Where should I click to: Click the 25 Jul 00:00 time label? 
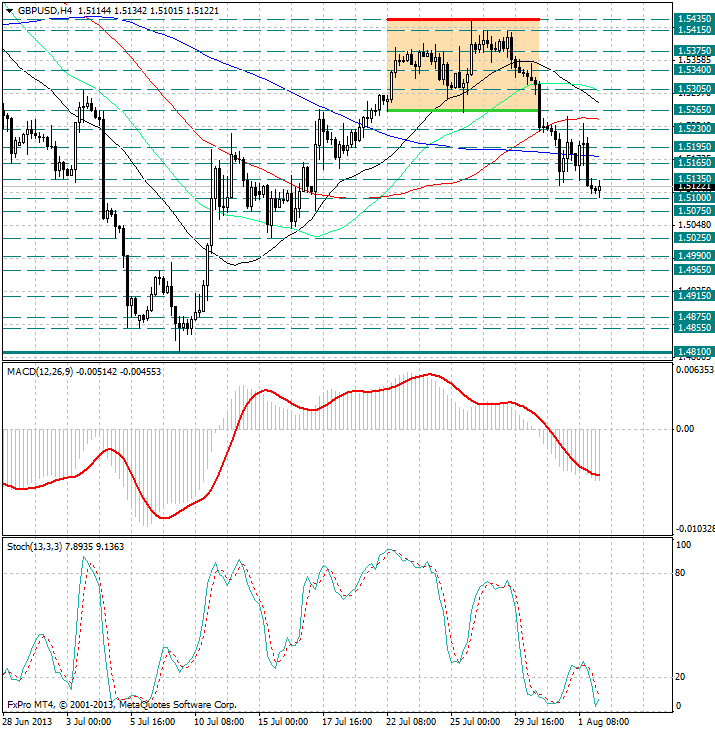[x=475, y=722]
